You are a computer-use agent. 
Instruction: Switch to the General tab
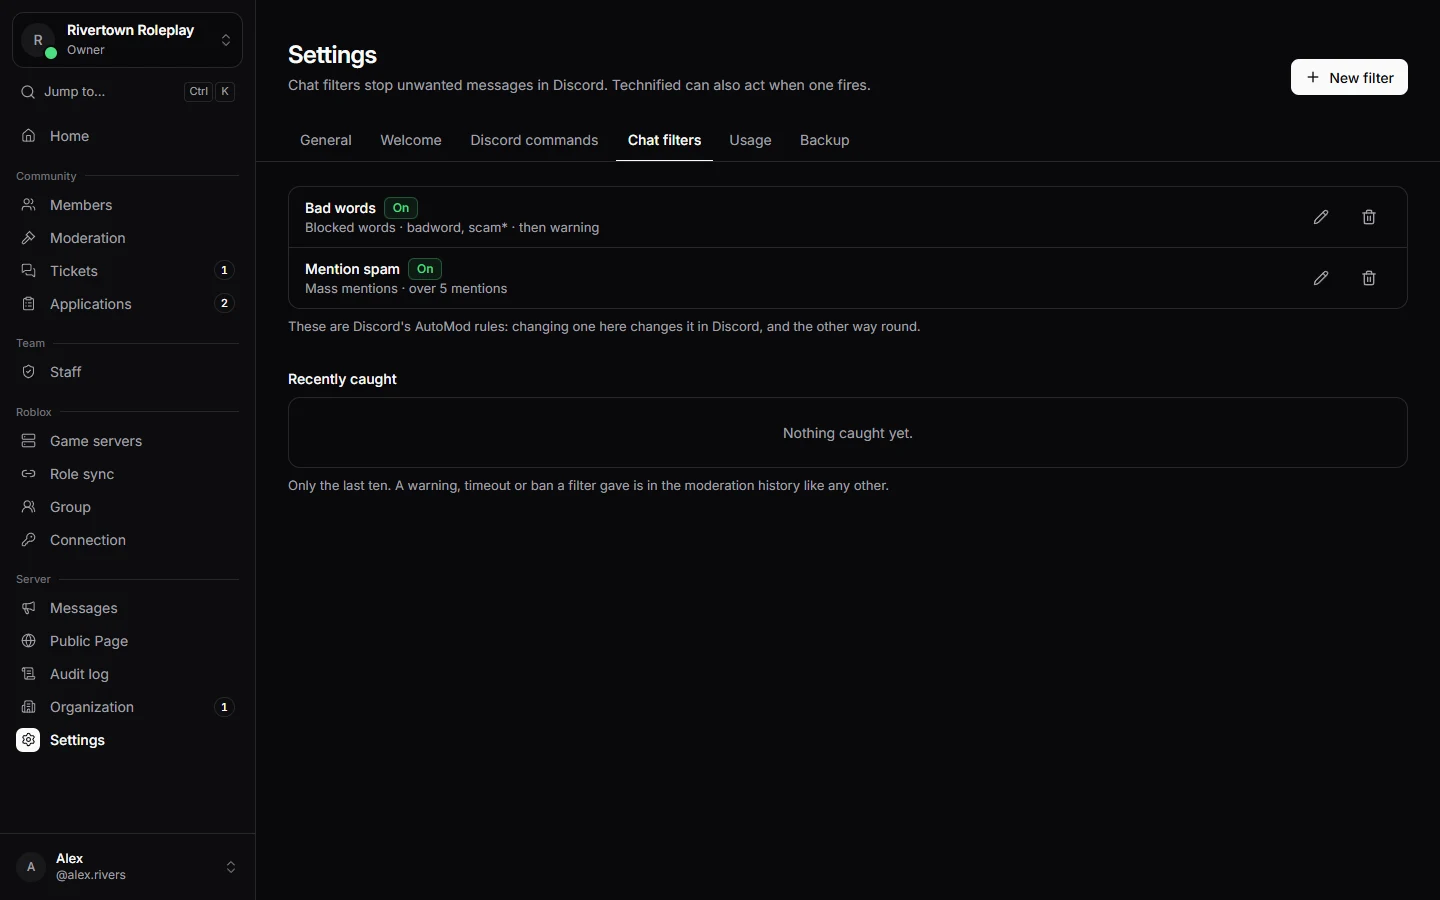pos(326,140)
